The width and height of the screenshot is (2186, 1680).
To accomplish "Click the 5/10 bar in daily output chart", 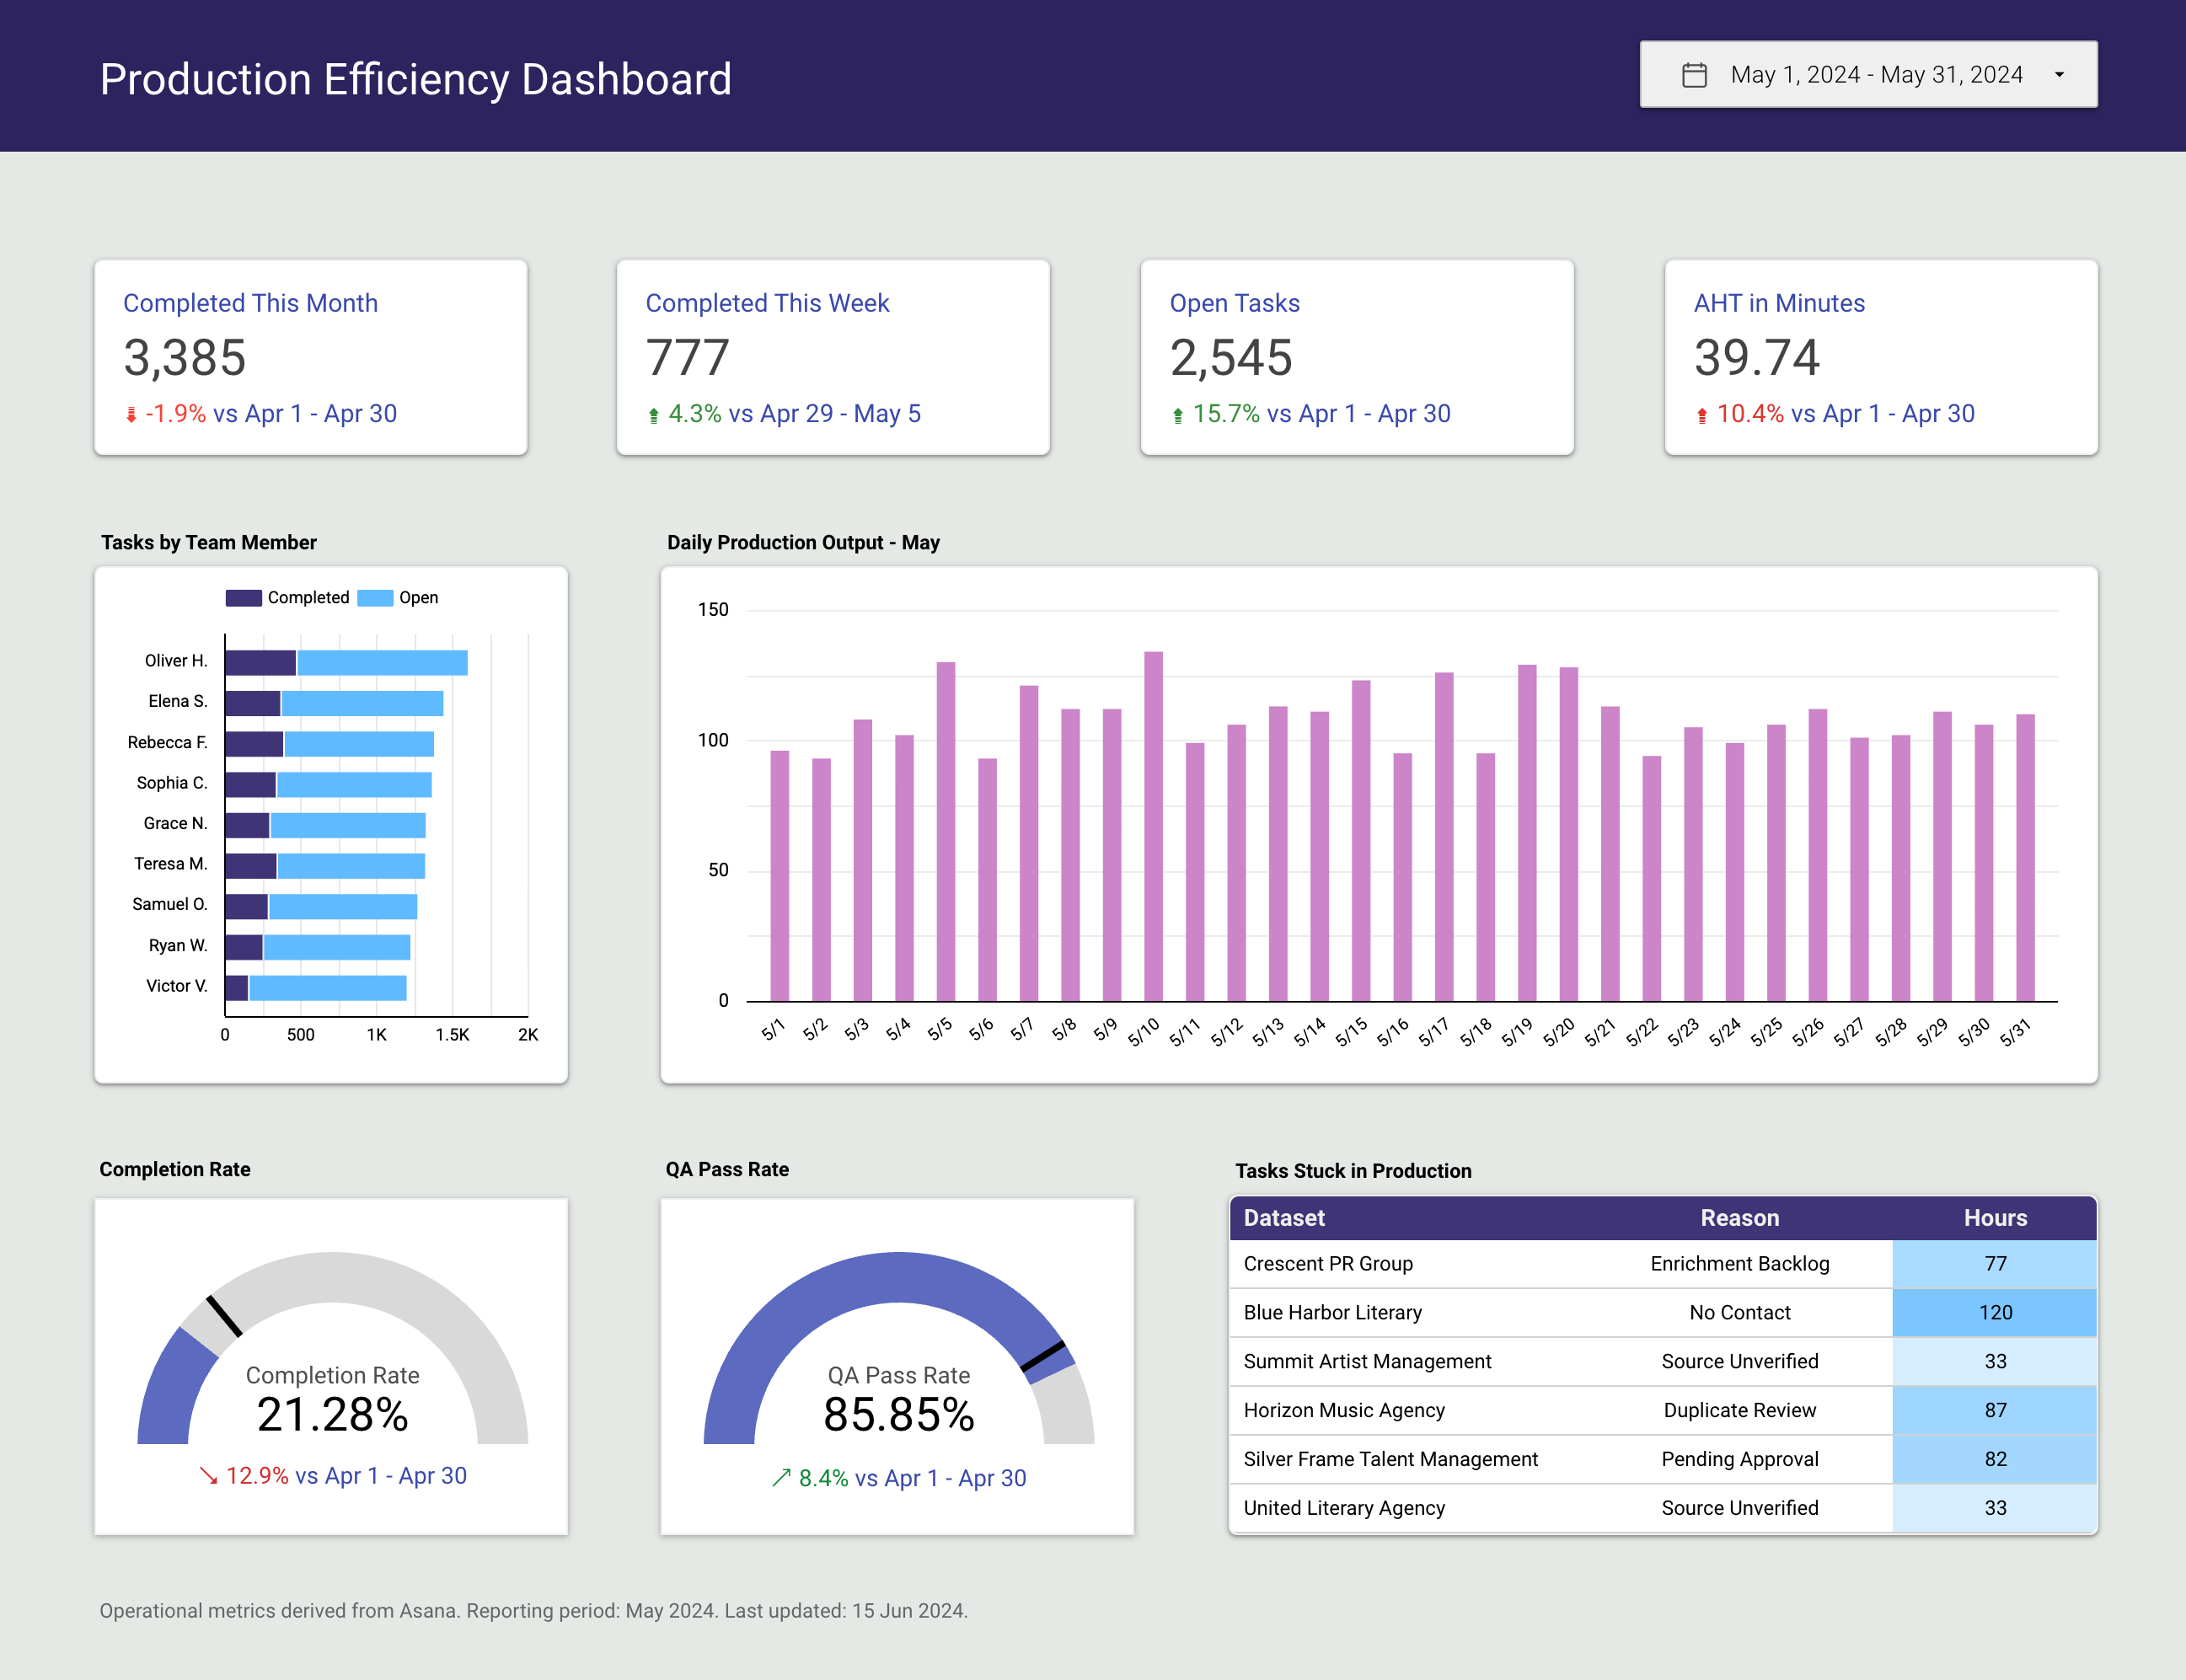I will click(x=1153, y=826).
